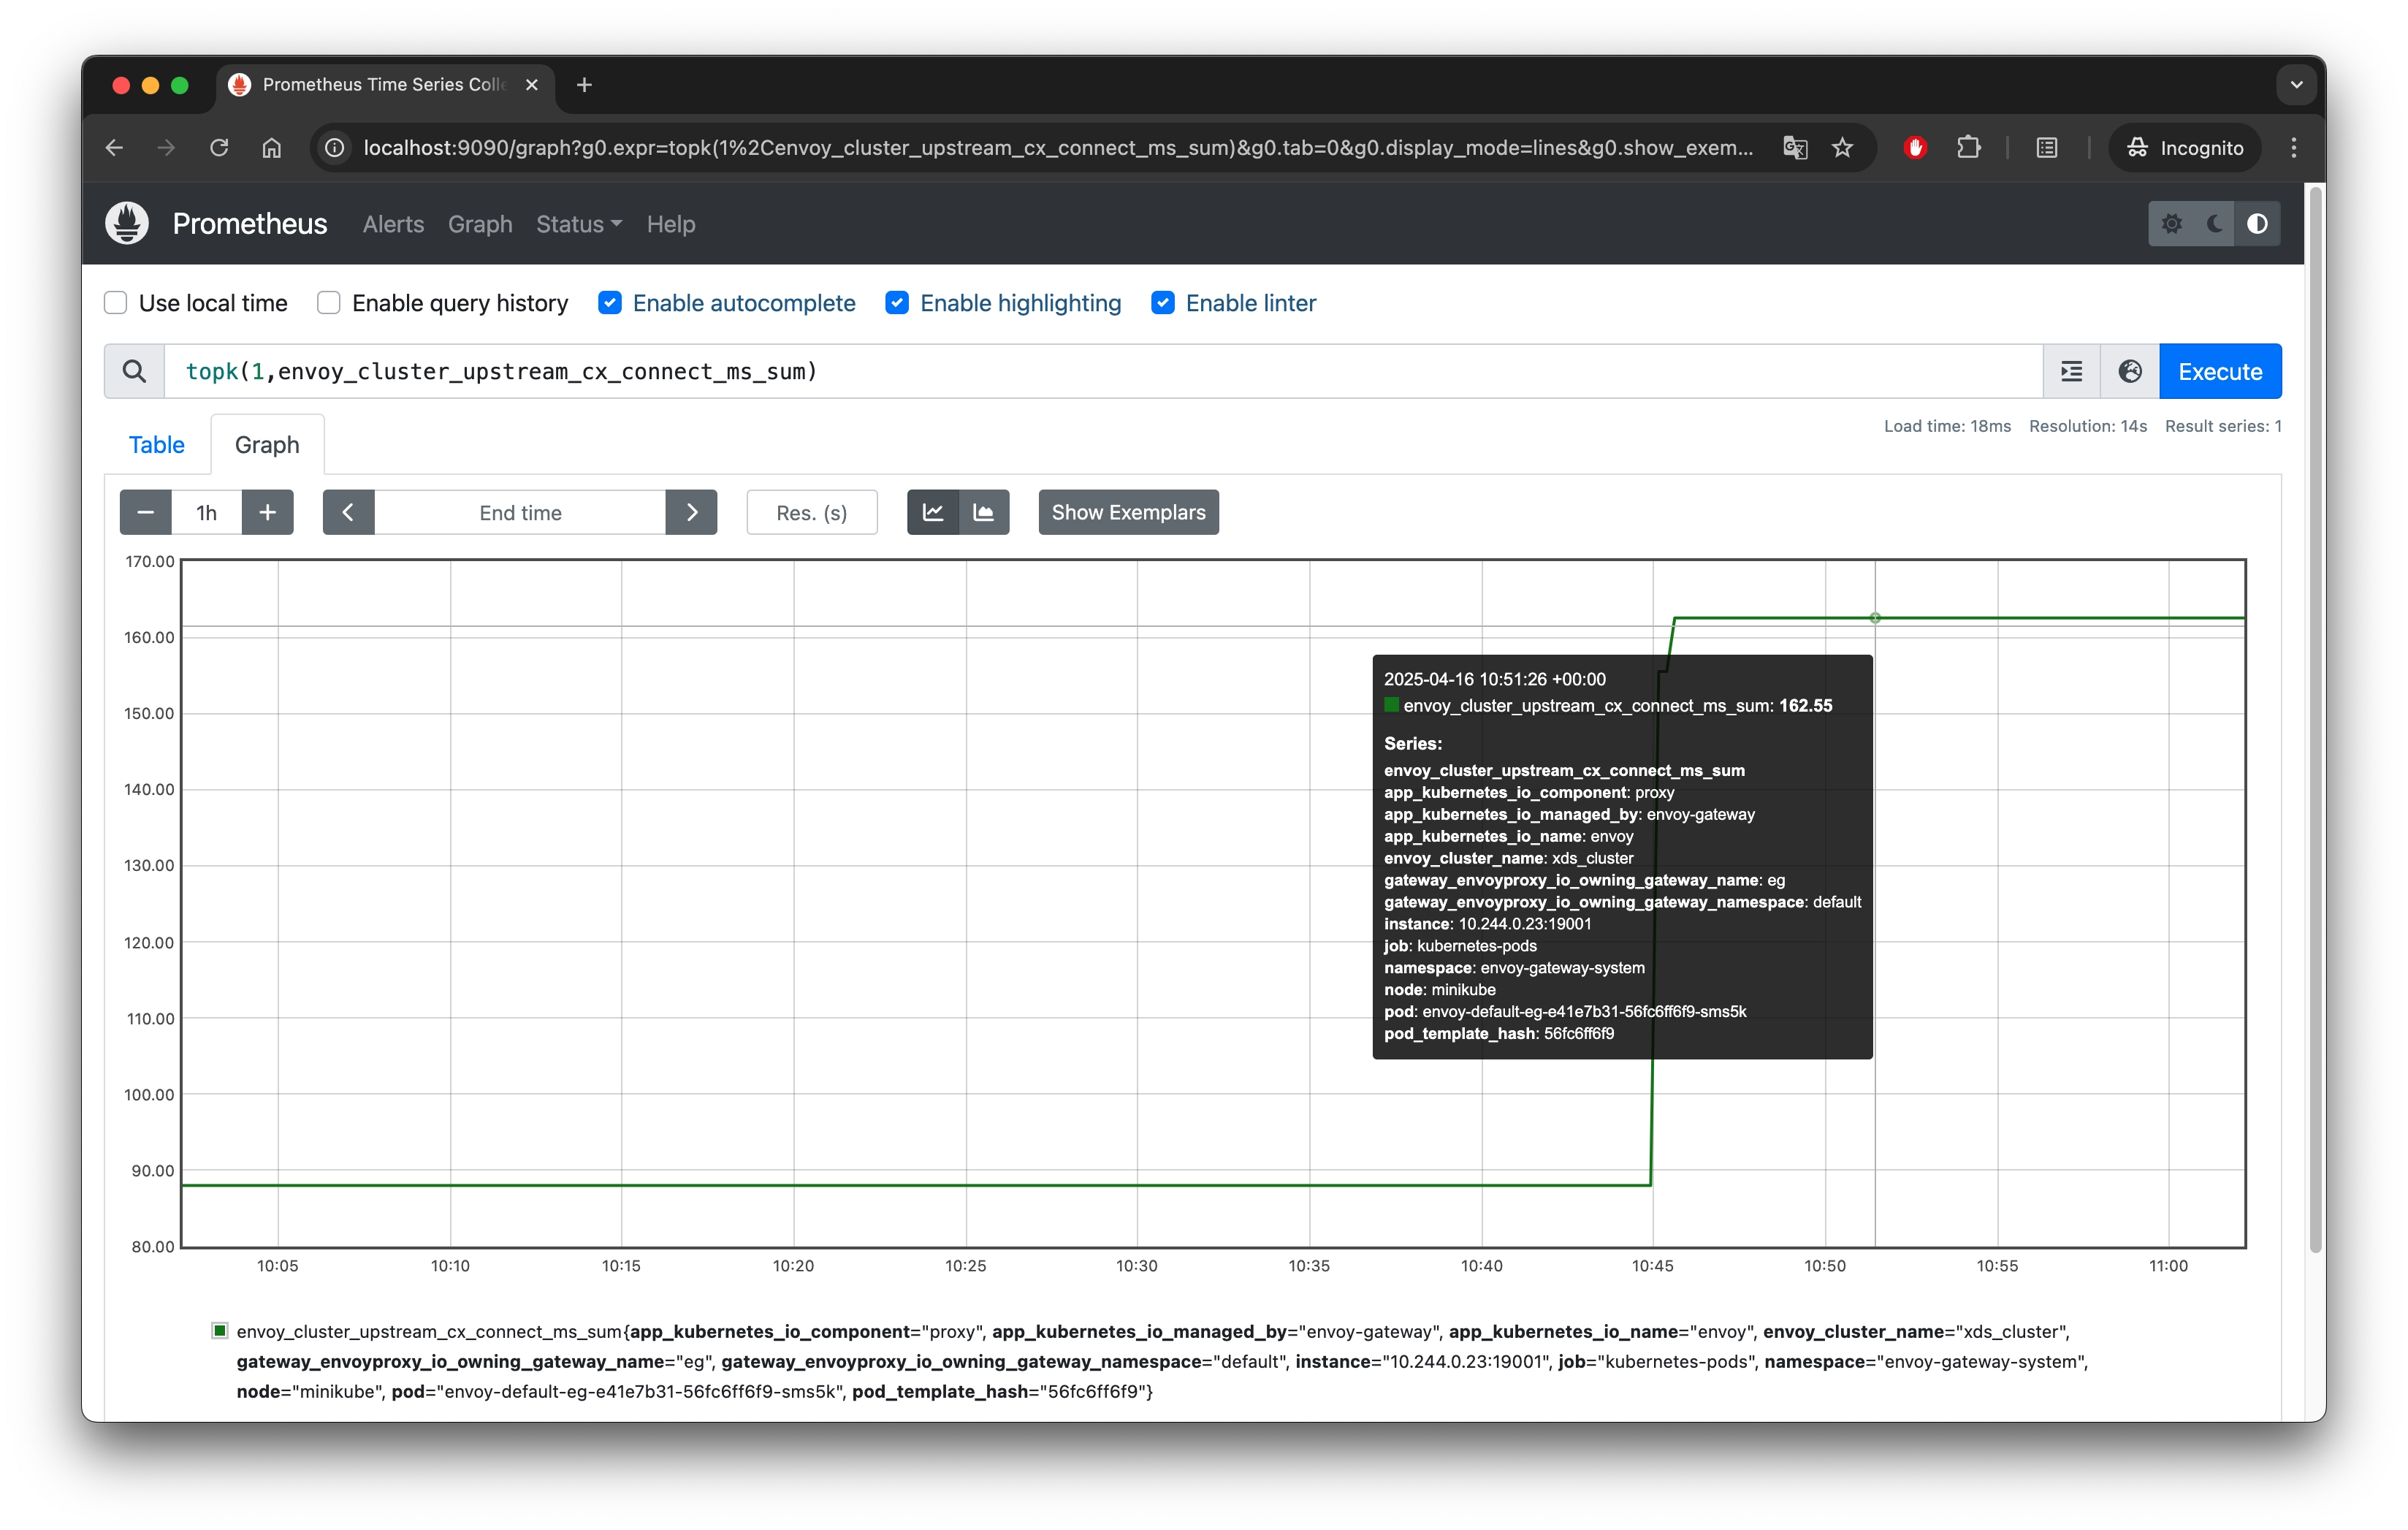This screenshot has width=2408, height=1530.
Task: Select unstacked line graph mode
Action: click(933, 512)
